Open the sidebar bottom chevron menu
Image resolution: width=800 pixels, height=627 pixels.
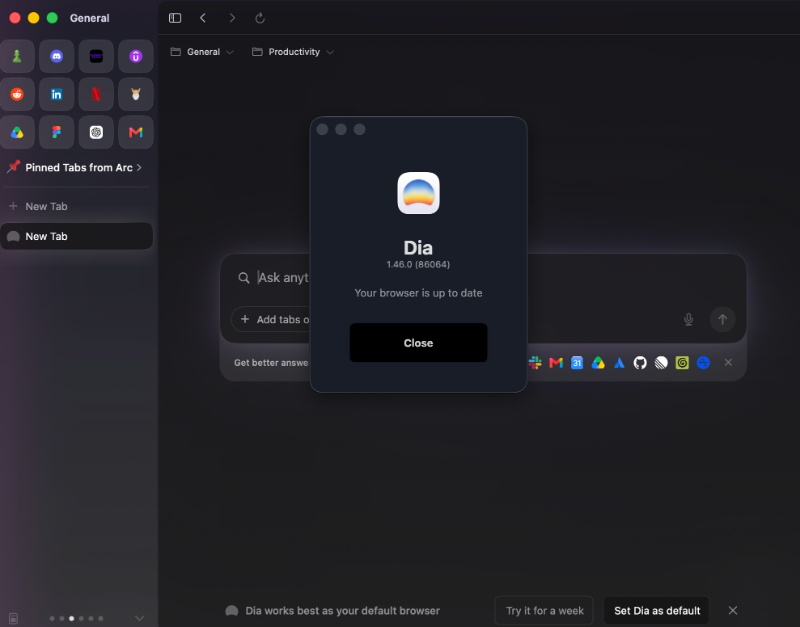click(x=139, y=618)
